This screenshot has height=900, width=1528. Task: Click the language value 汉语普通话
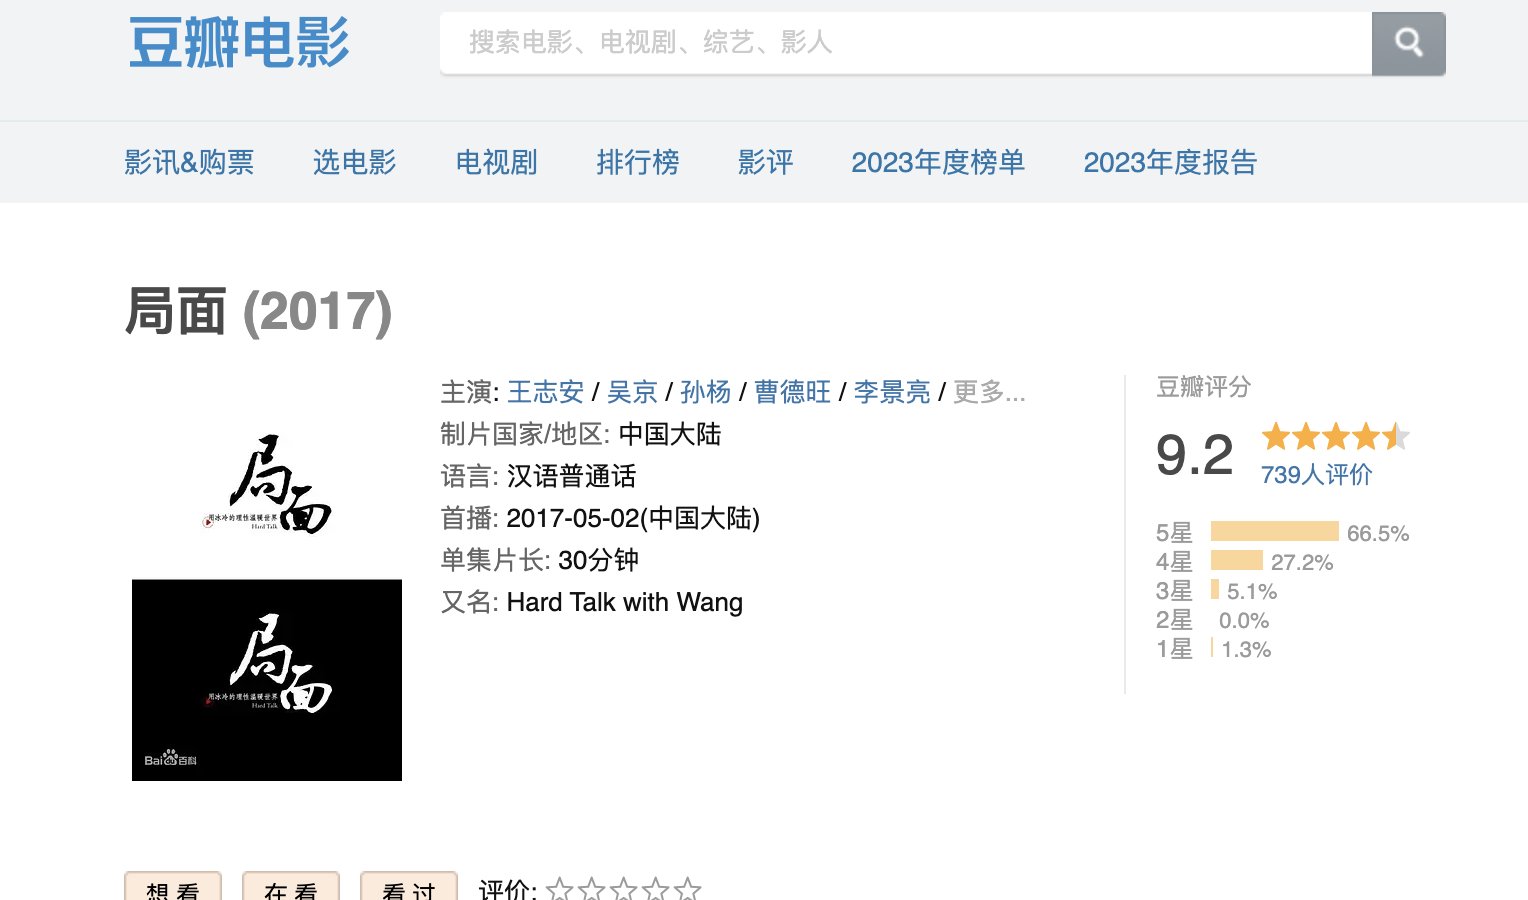tap(571, 476)
